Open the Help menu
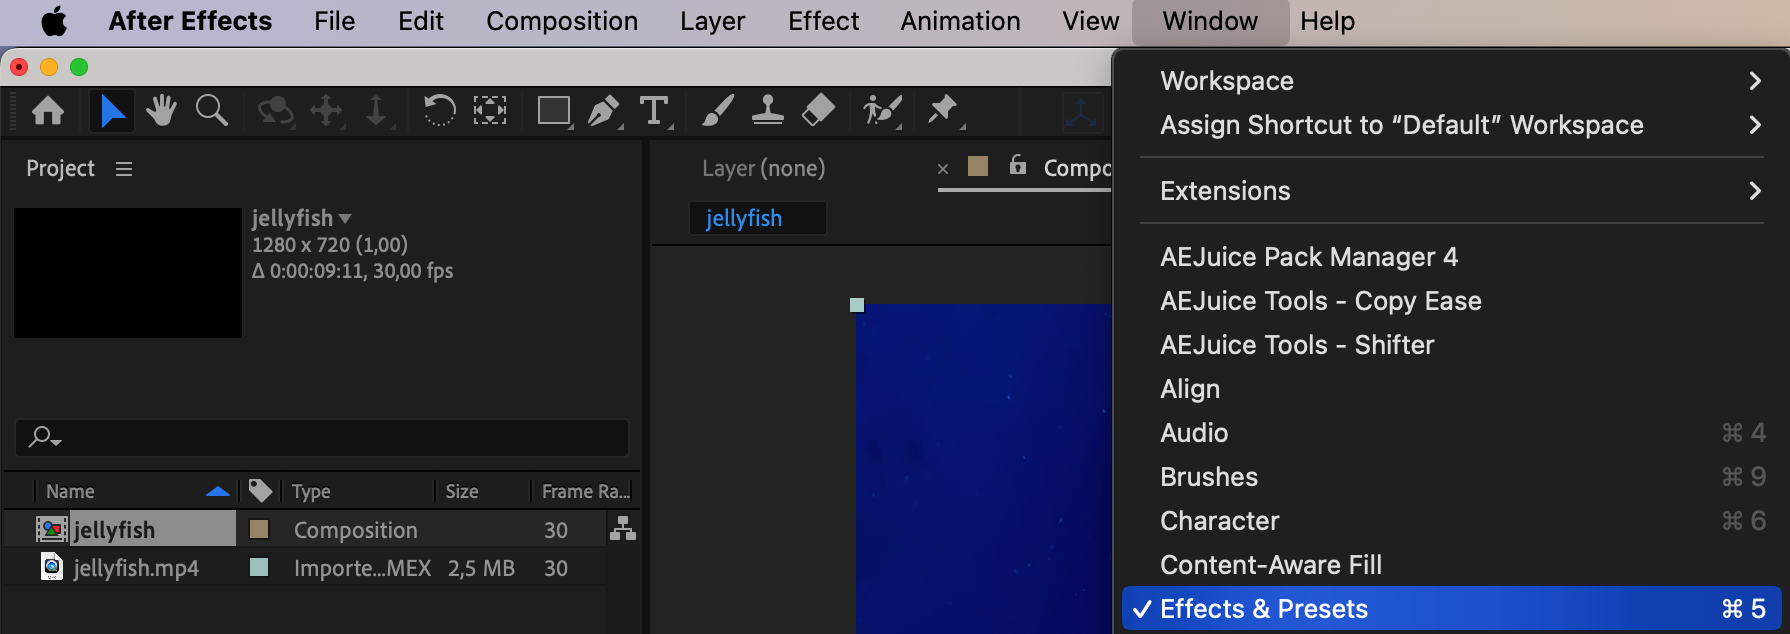Image resolution: width=1790 pixels, height=634 pixels. [x=1327, y=21]
